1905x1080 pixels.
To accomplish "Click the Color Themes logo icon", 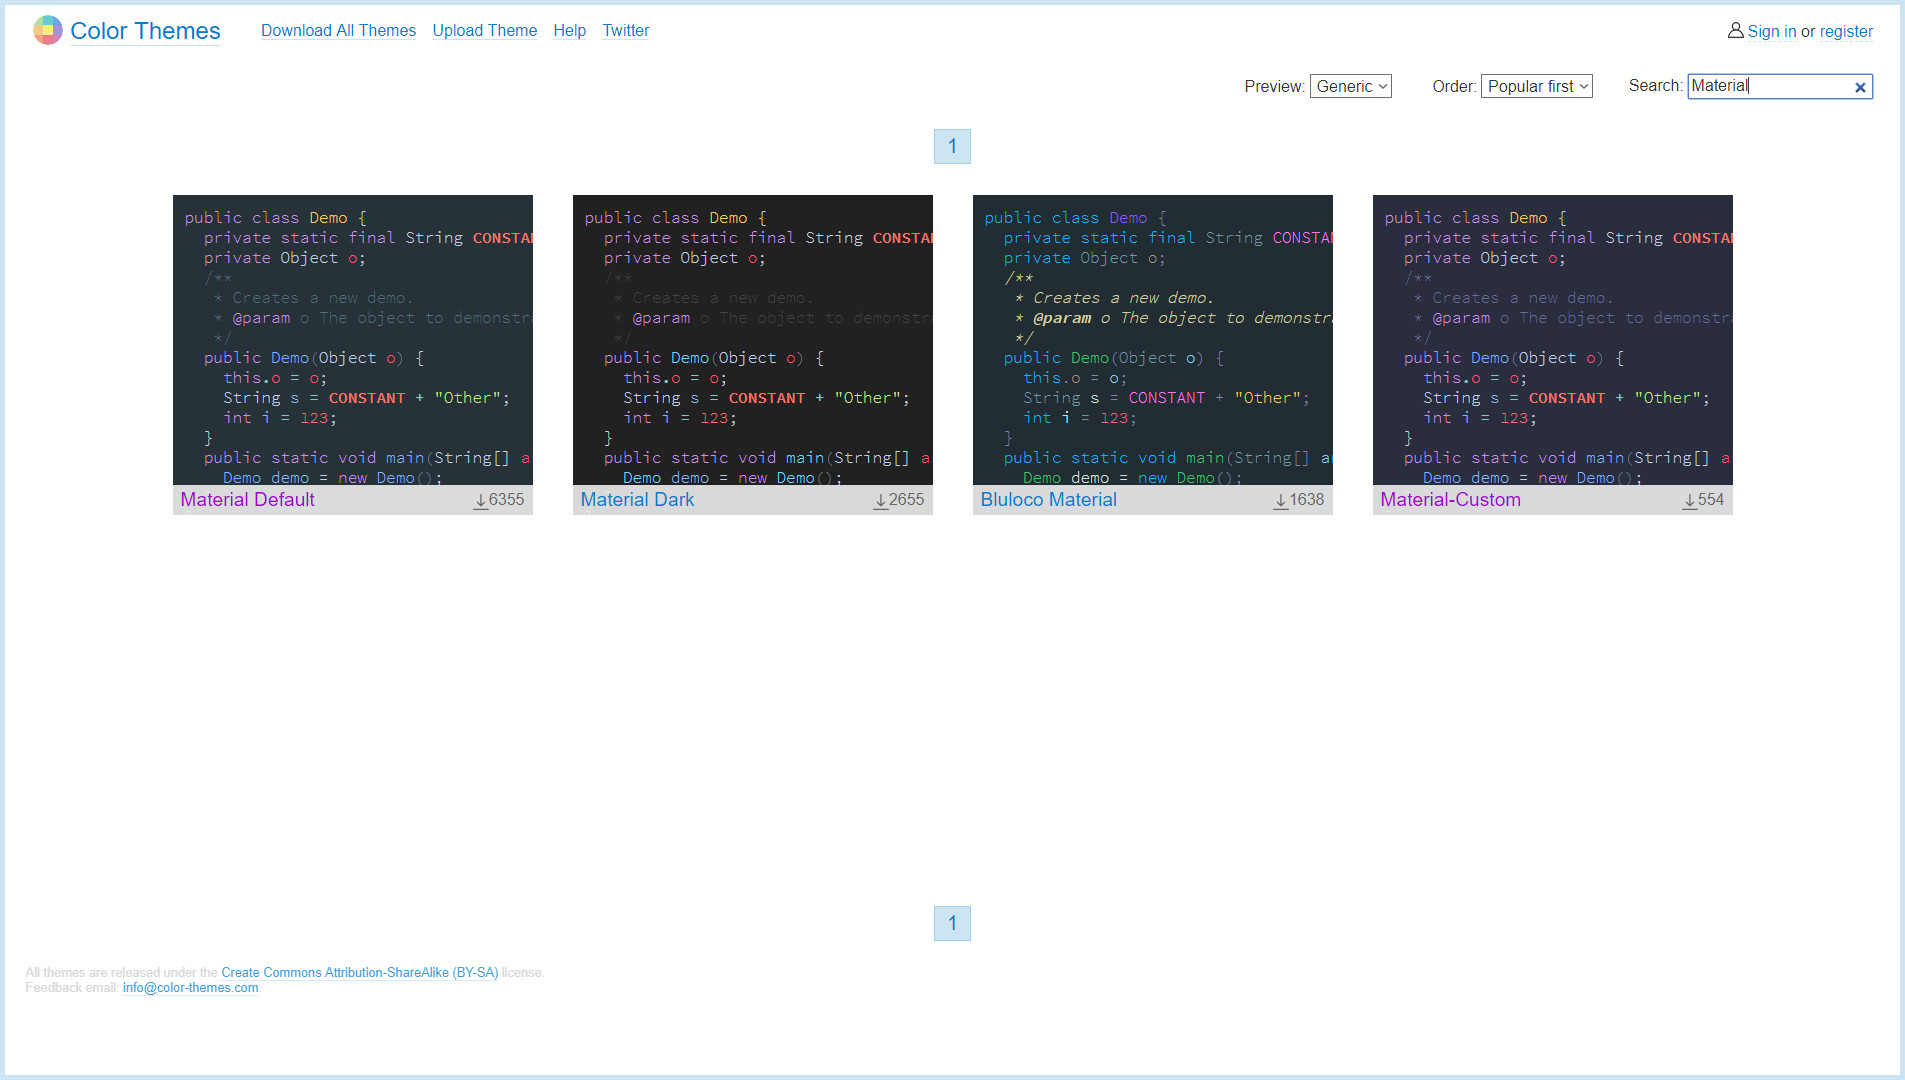I will click(x=47, y=30).
